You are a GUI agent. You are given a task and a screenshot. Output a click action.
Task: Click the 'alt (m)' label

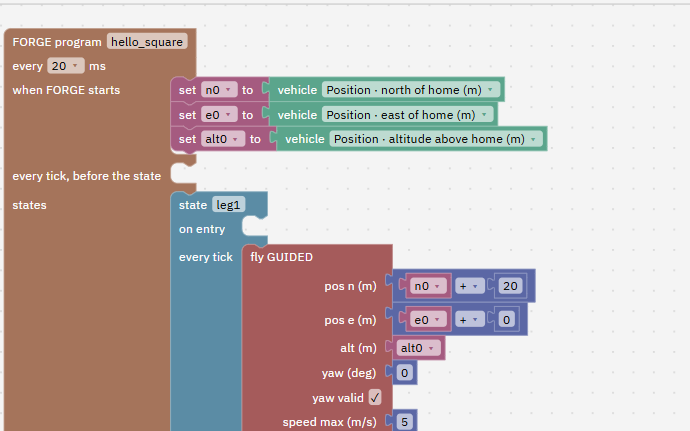point(358,348)
